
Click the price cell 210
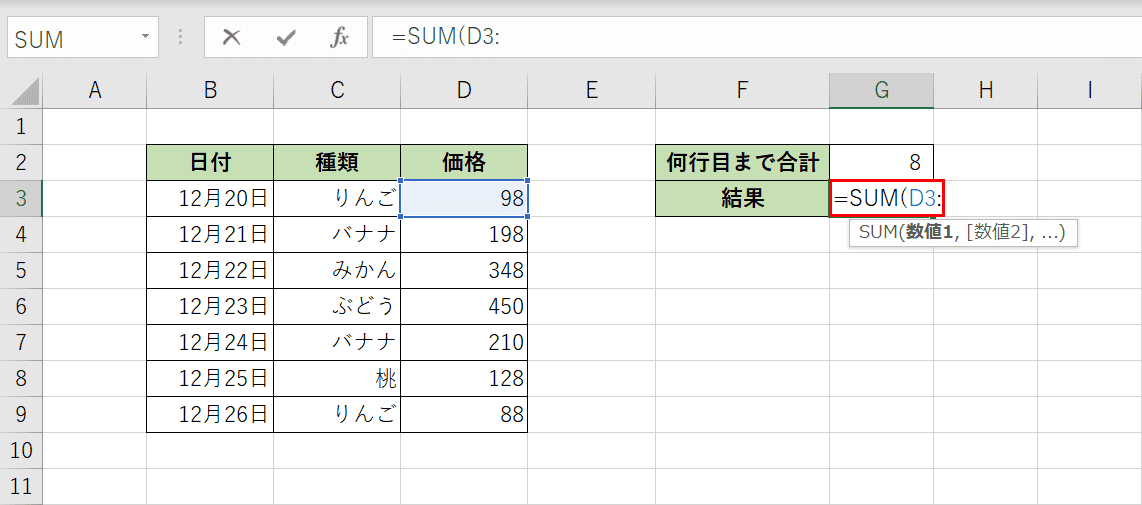pyautogui.click(x=464, y=342)
